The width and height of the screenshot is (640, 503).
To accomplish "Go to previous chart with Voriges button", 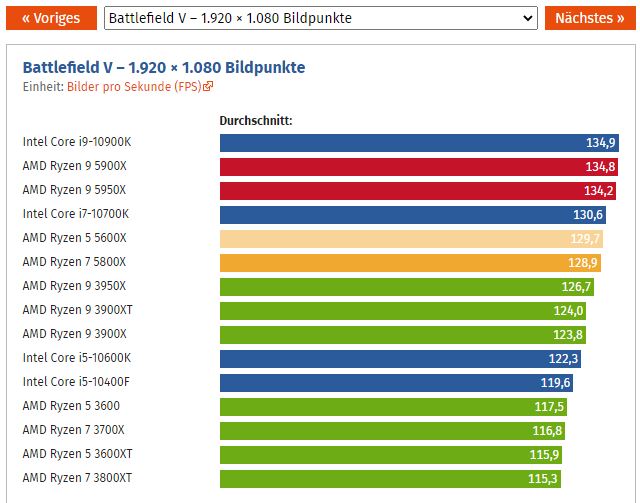I will pos(51,18).
